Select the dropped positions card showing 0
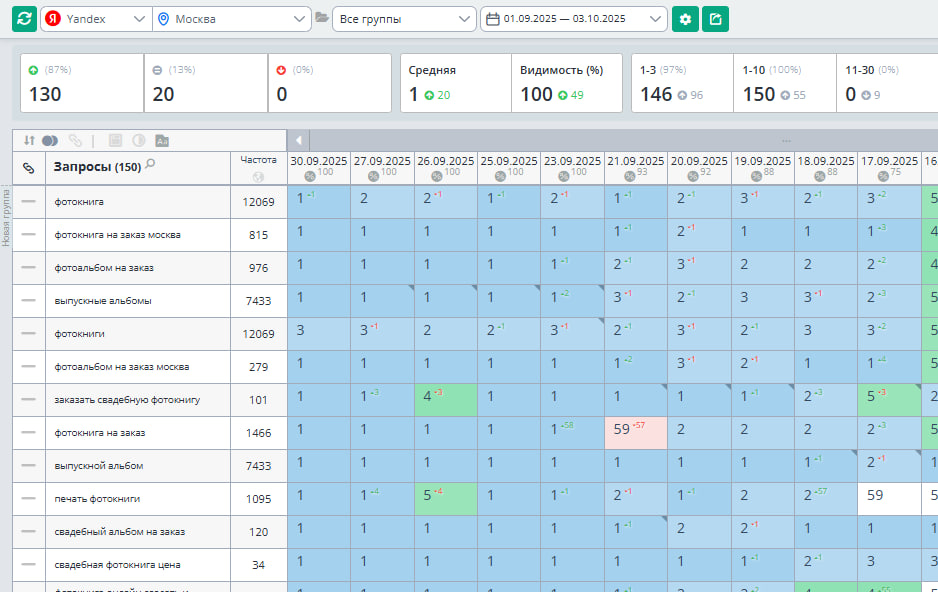938x592 pixels. [330, 83]
